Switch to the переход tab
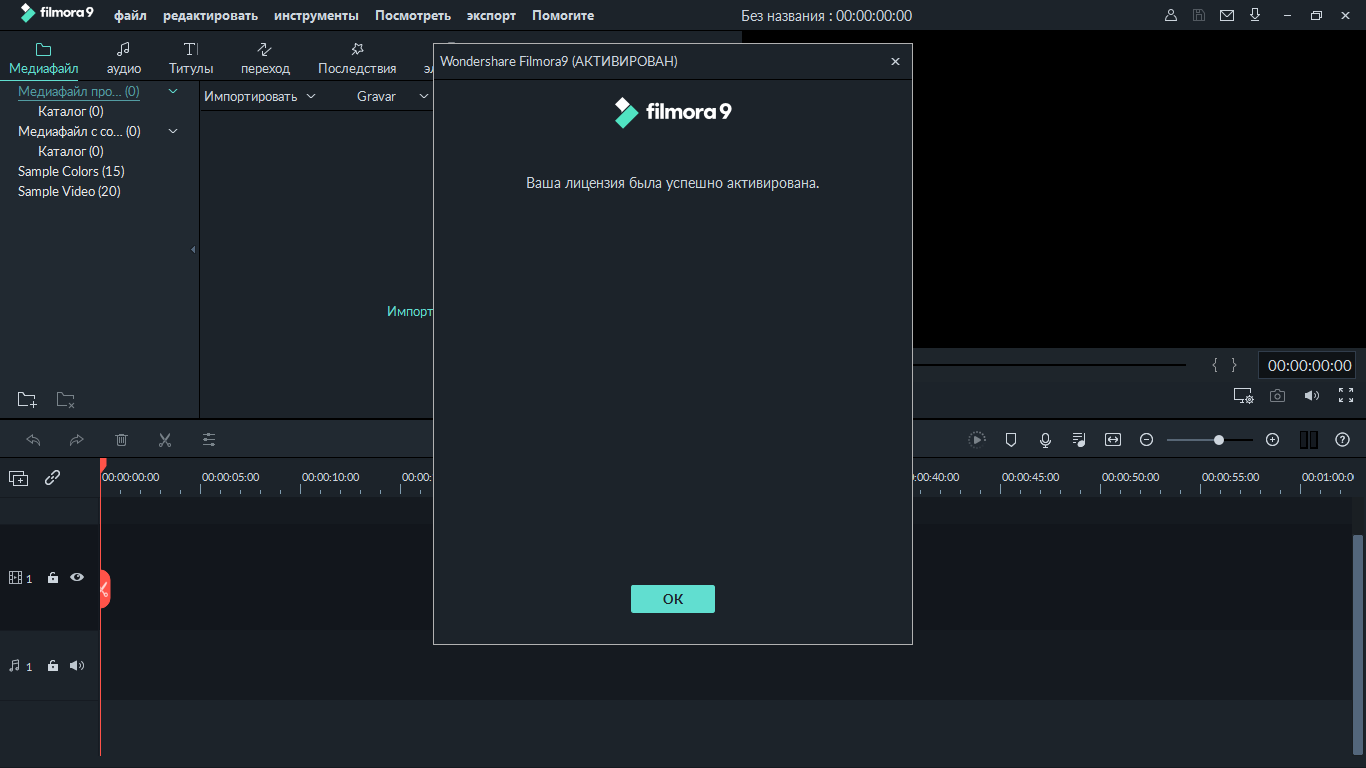 265,58
